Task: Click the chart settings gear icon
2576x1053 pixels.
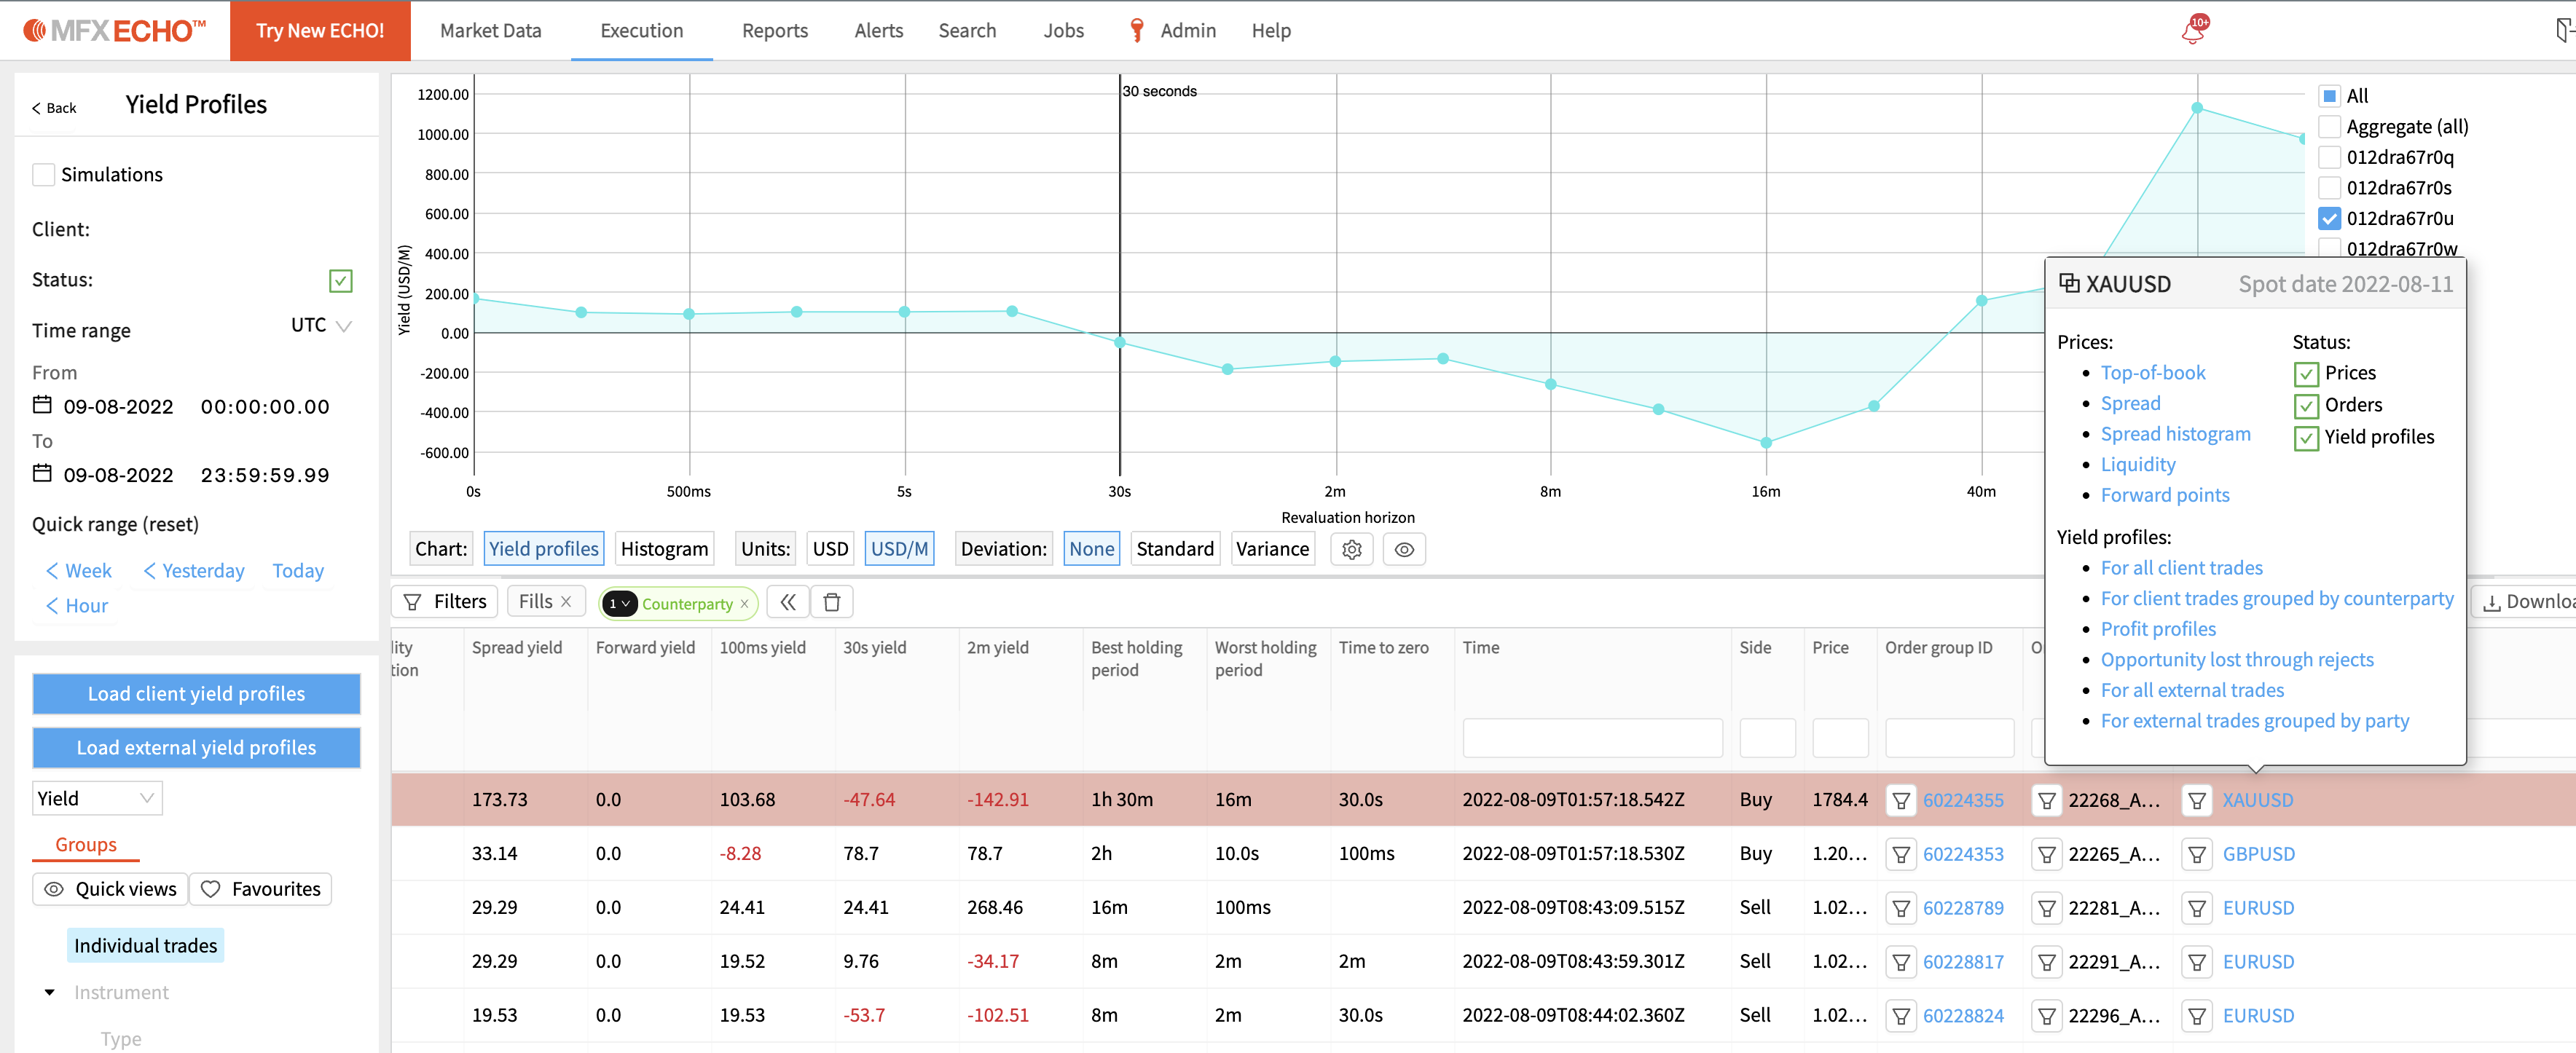Action: pos(1352,549)
